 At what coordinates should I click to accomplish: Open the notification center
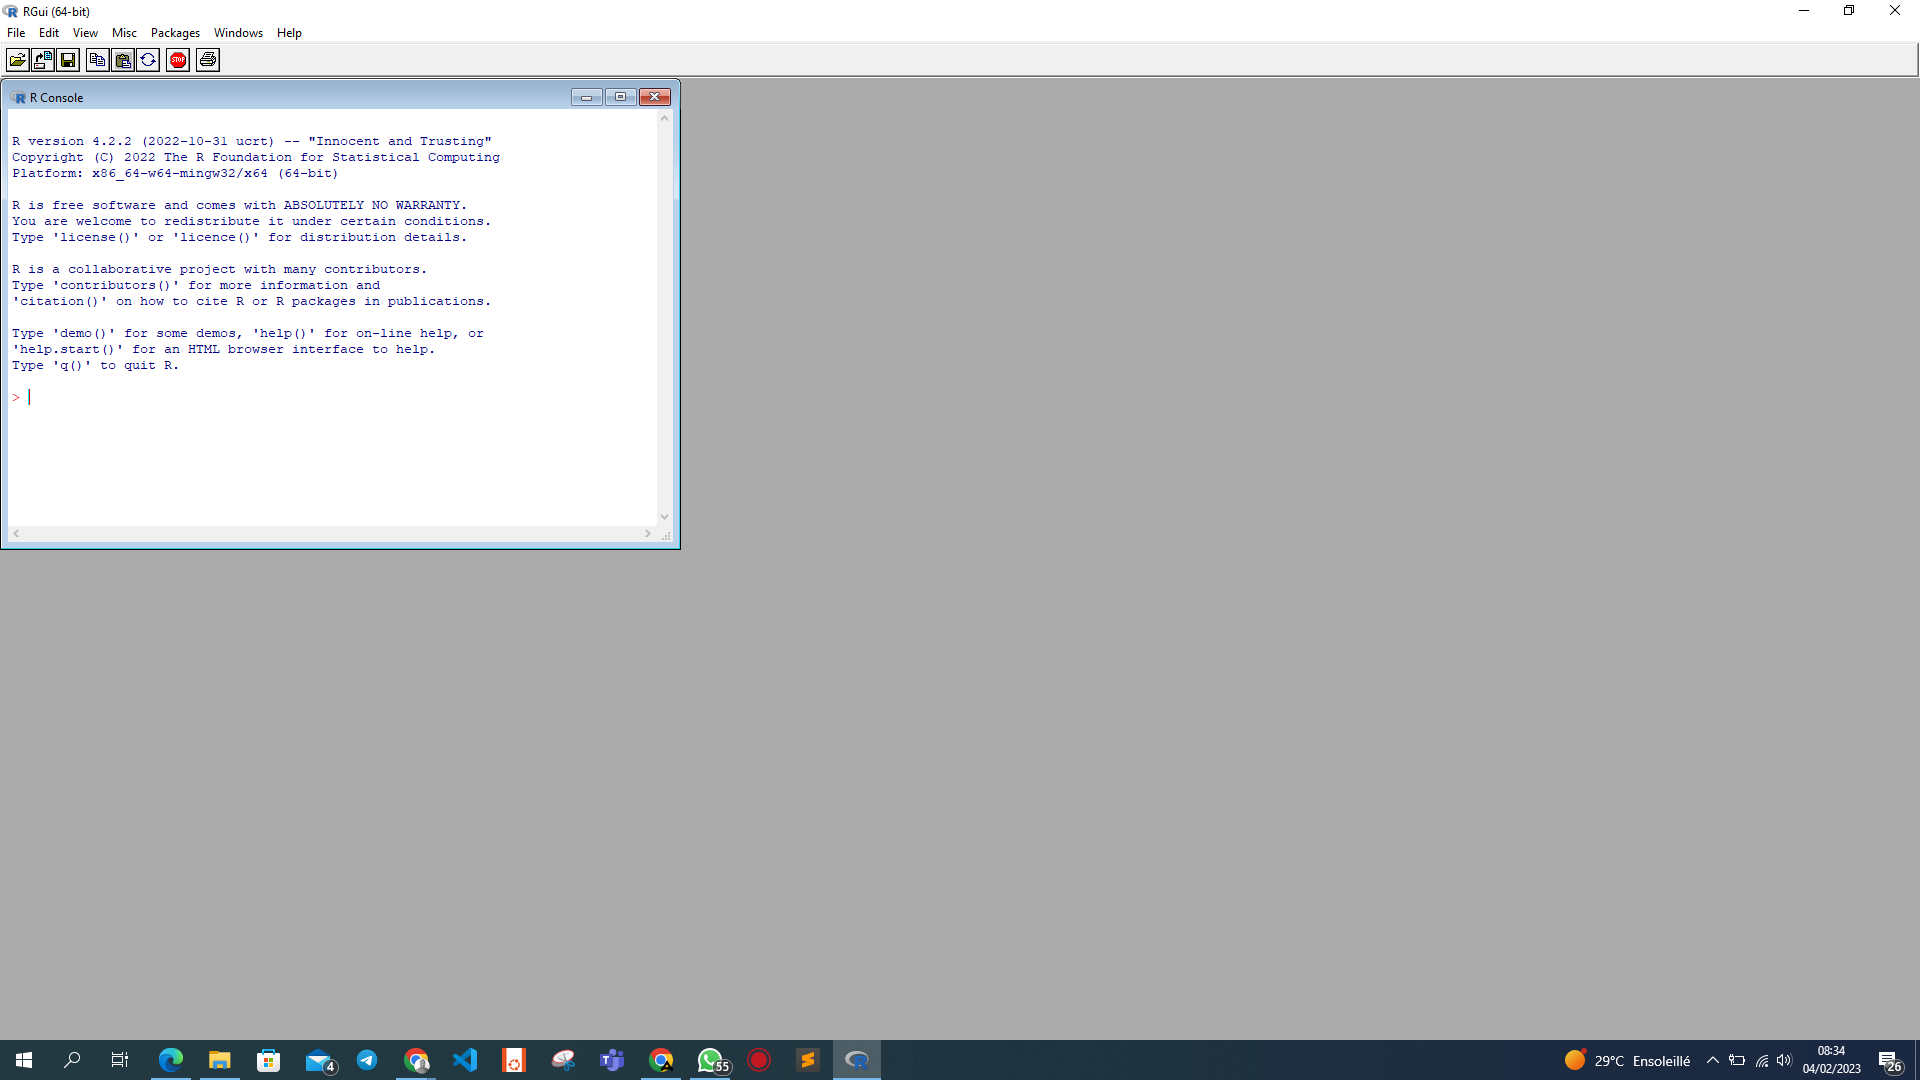(1890, 1060)
